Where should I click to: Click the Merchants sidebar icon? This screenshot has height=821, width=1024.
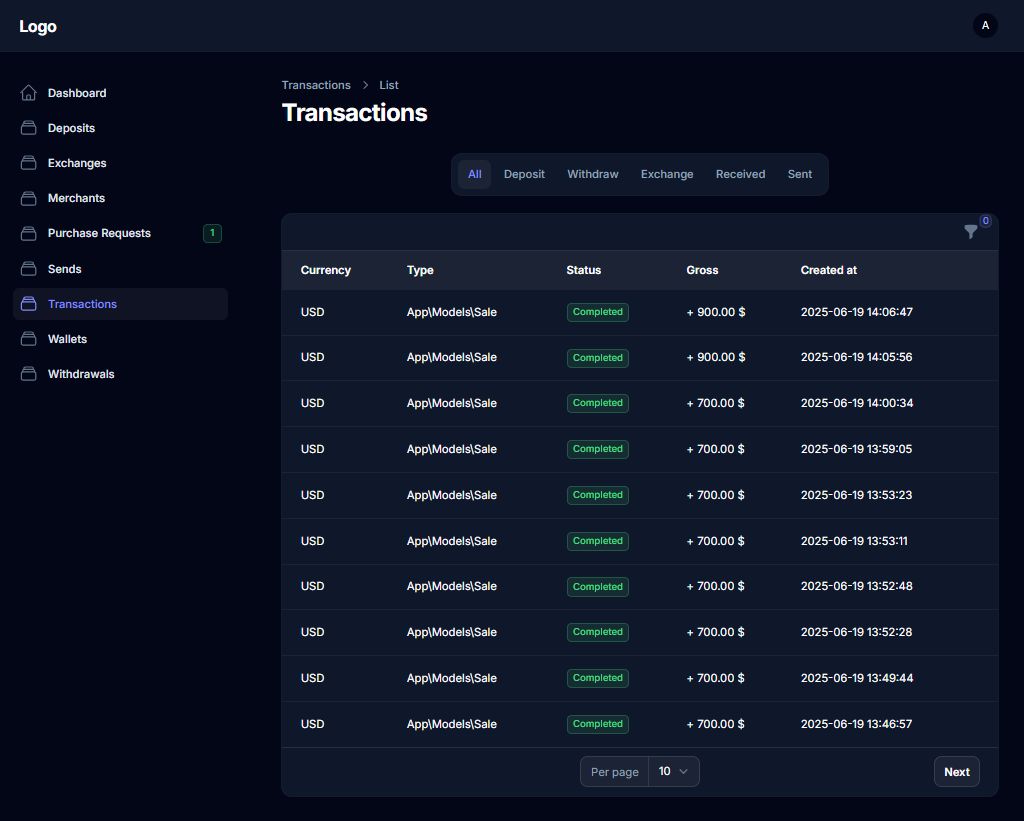pos(29,198)
